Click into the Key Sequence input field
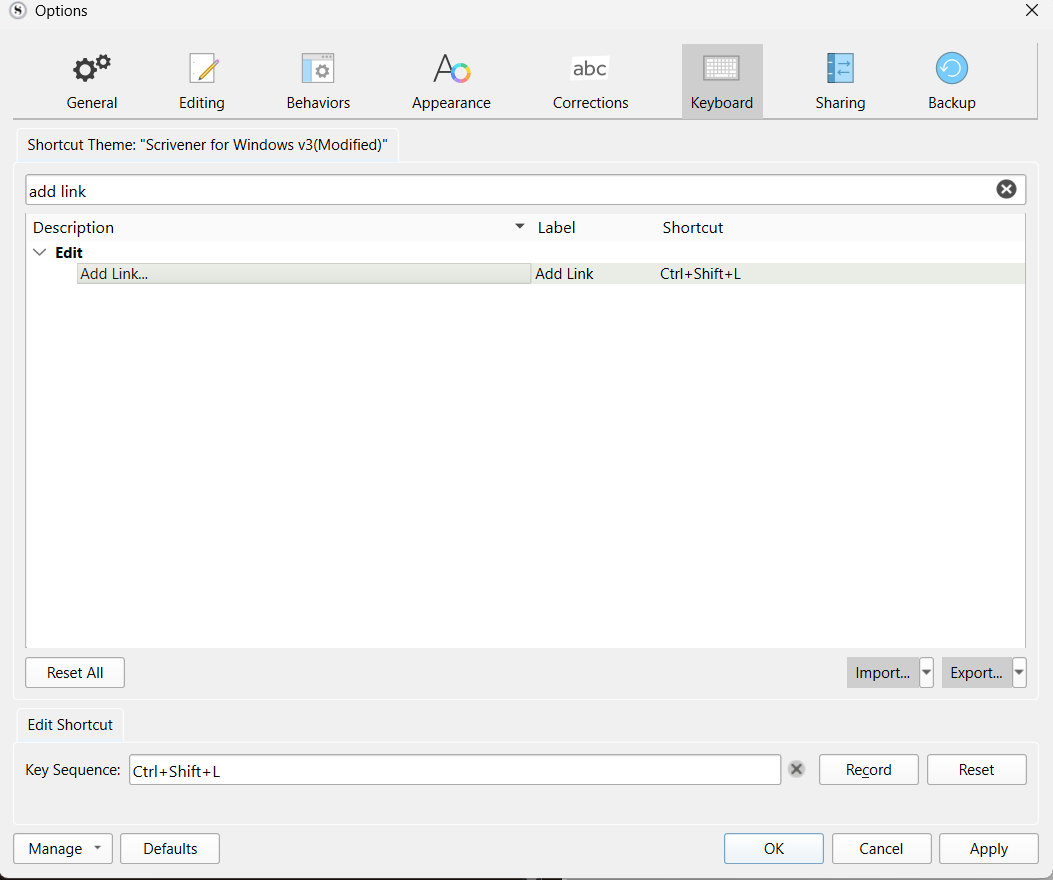 tap(455, 770)
